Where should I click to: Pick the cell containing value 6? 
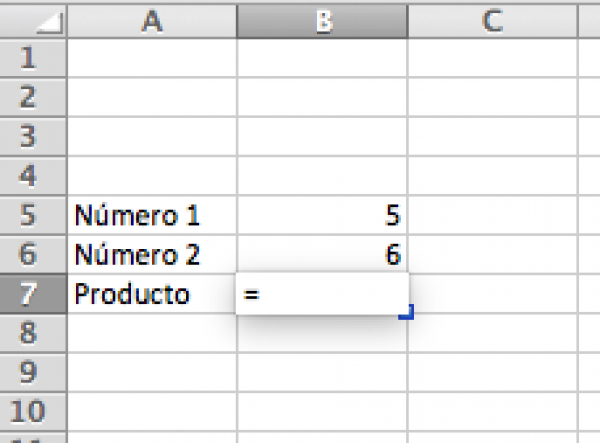322,255
